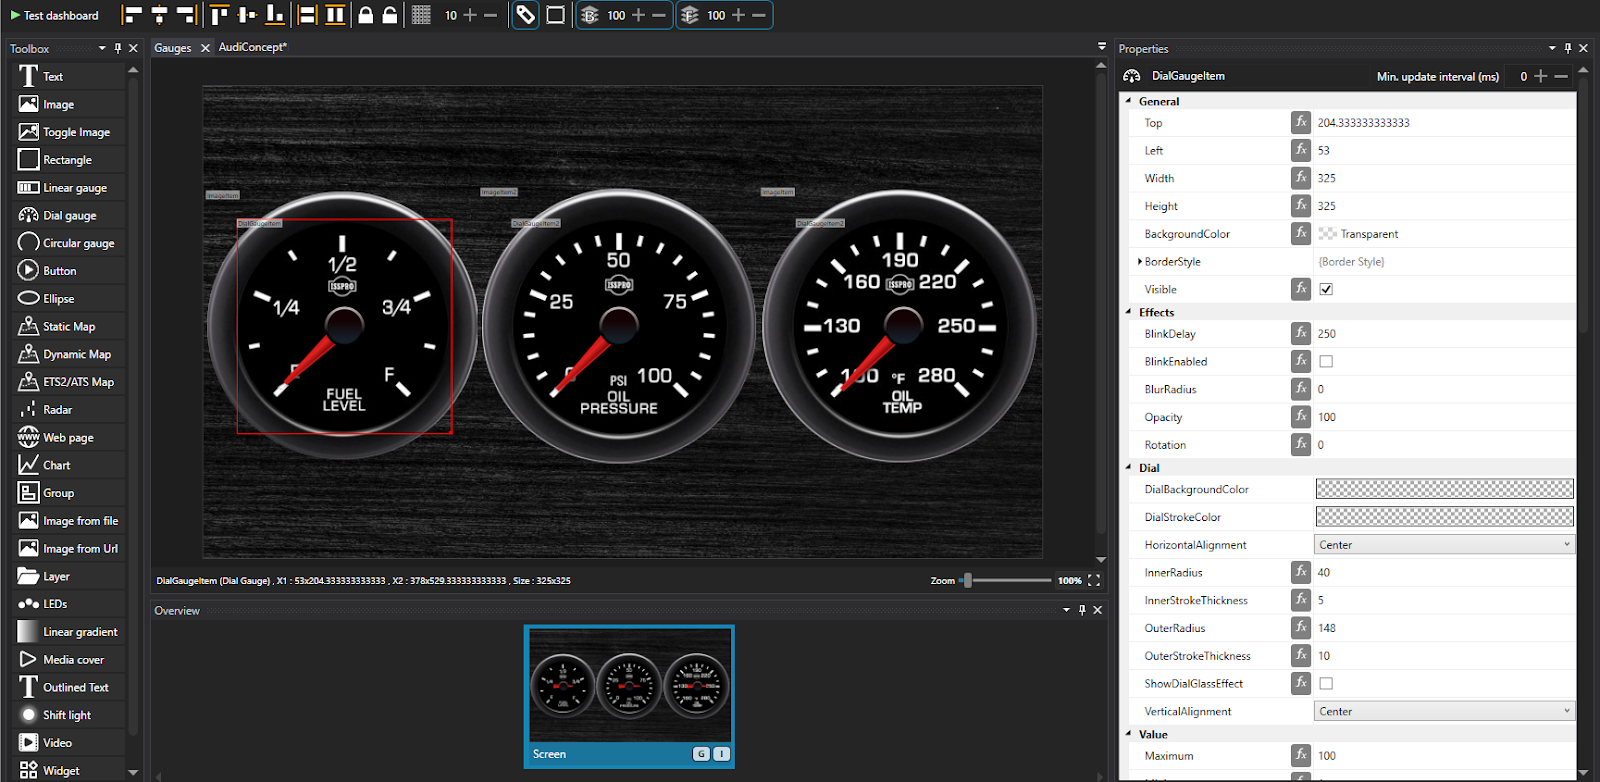Switch to the AudiConcept* tab
Viewport: 1600px width, 782px height.
[x=253, y=47]
